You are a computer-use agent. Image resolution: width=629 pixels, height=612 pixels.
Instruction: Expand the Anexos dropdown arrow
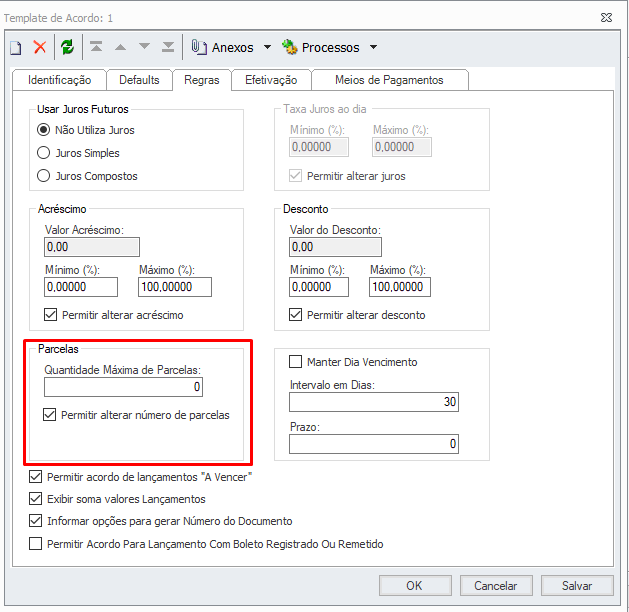[267, 47]
